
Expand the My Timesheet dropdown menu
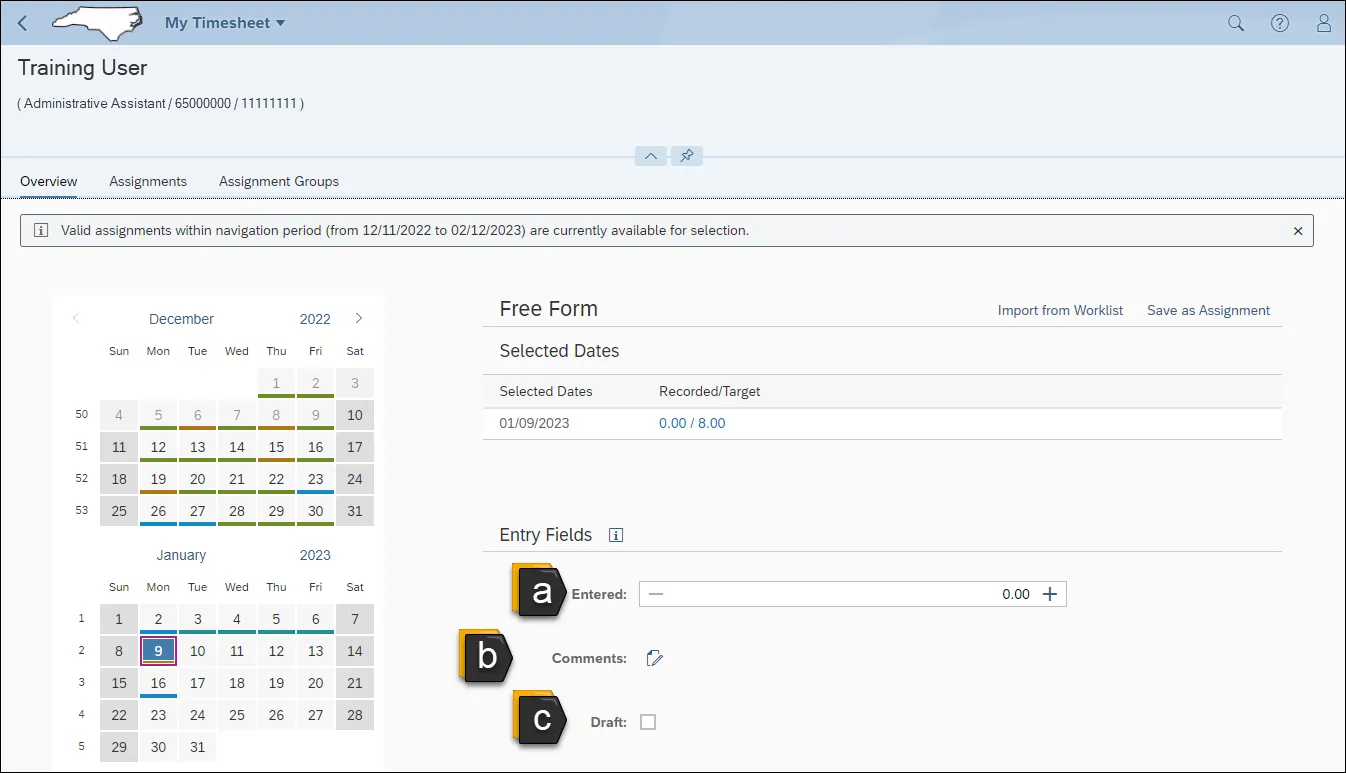[225, 23]
